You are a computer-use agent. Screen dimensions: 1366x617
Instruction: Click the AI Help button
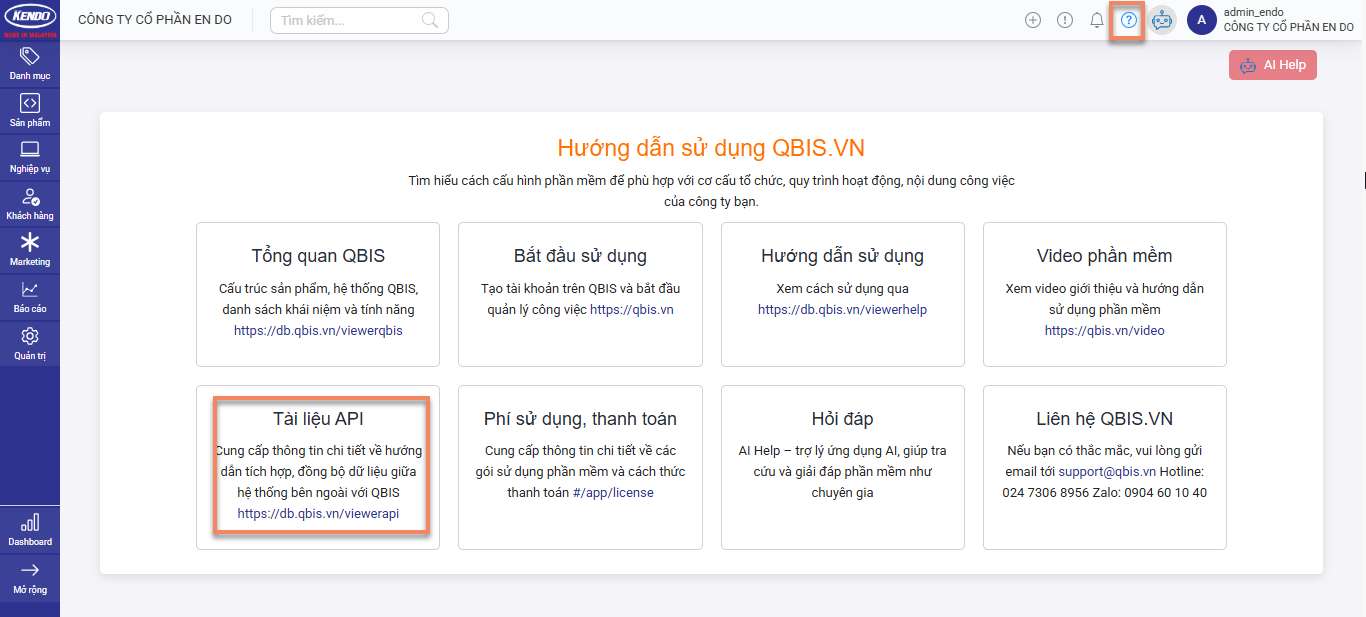[x=1273, y=65]
